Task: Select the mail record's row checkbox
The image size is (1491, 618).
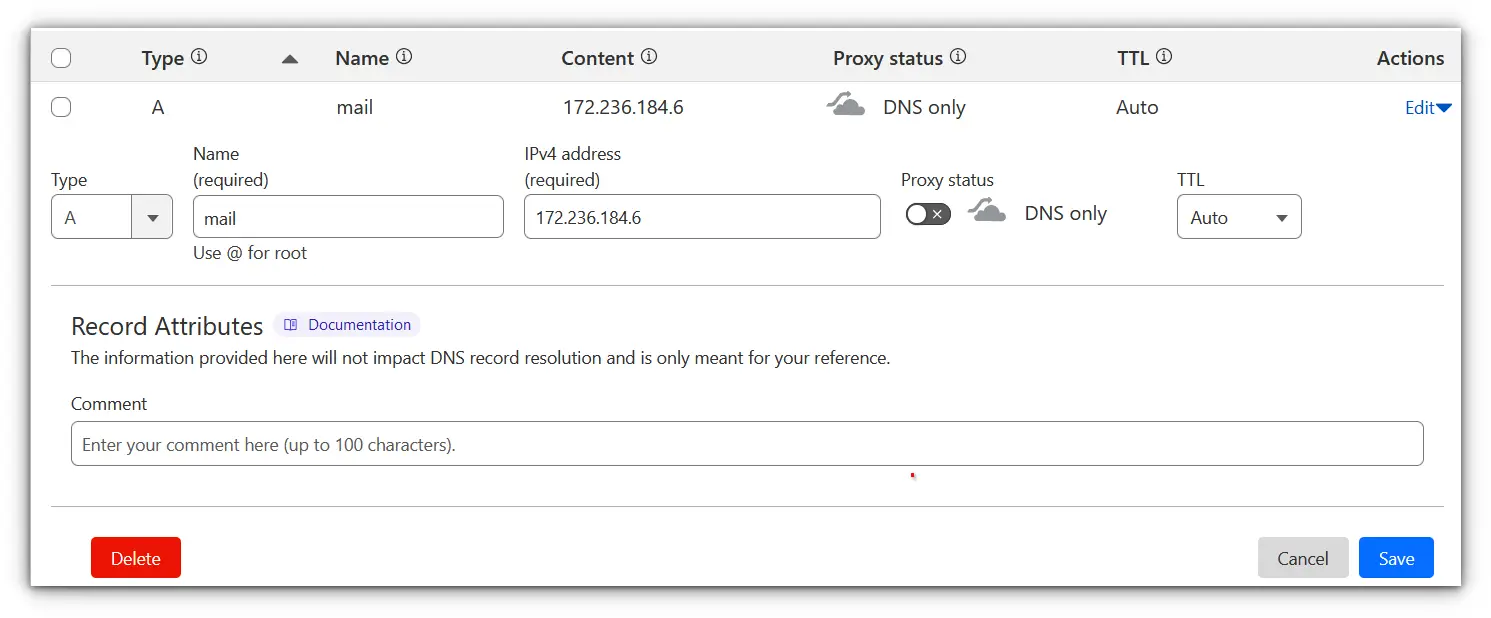Action: (61, 107)
